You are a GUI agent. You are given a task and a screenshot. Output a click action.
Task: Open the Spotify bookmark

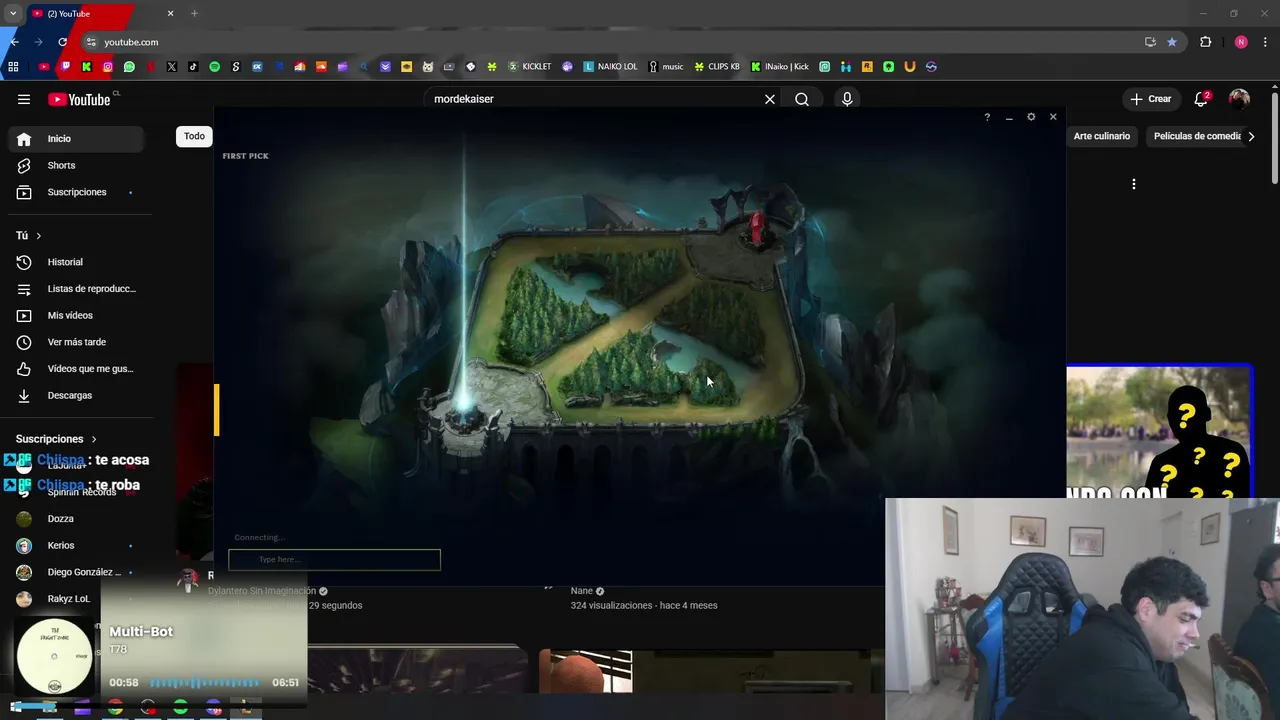(x=214, y=67)
